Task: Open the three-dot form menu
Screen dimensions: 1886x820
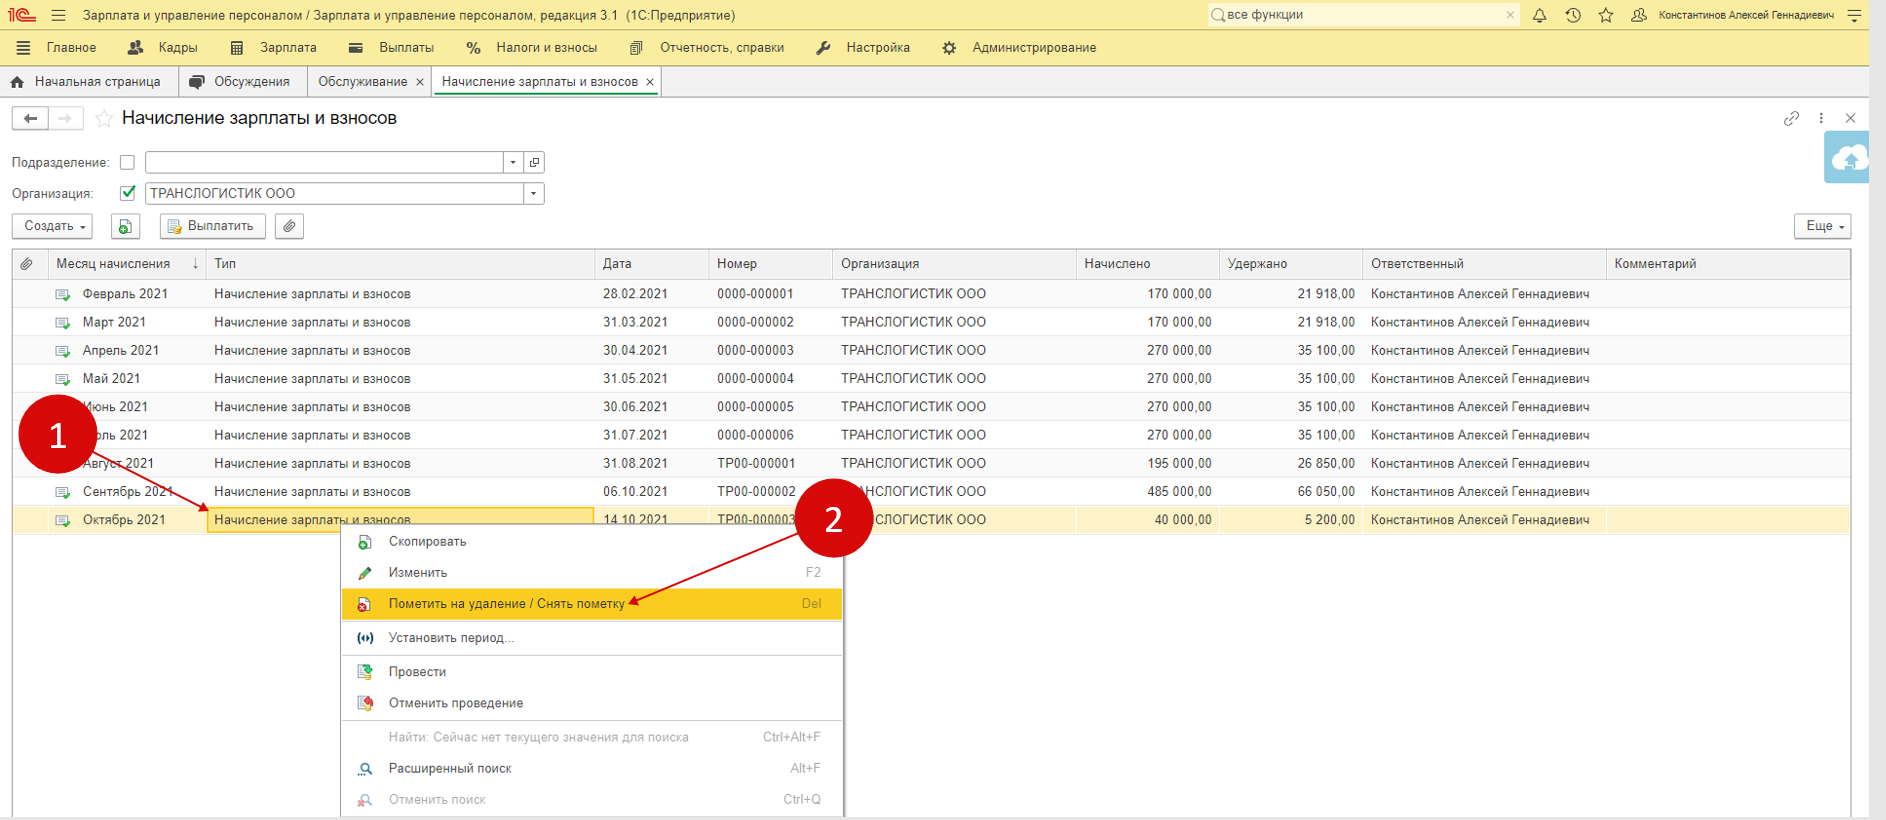Action: 1821,118
